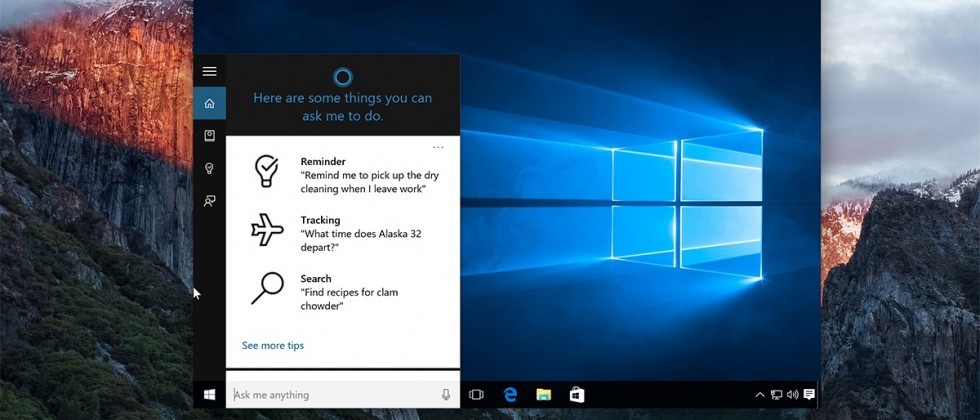Viewport: 980px width, 420px height.
Task: Launch Microsoft Edge from the taskbar
Action: 510,395
